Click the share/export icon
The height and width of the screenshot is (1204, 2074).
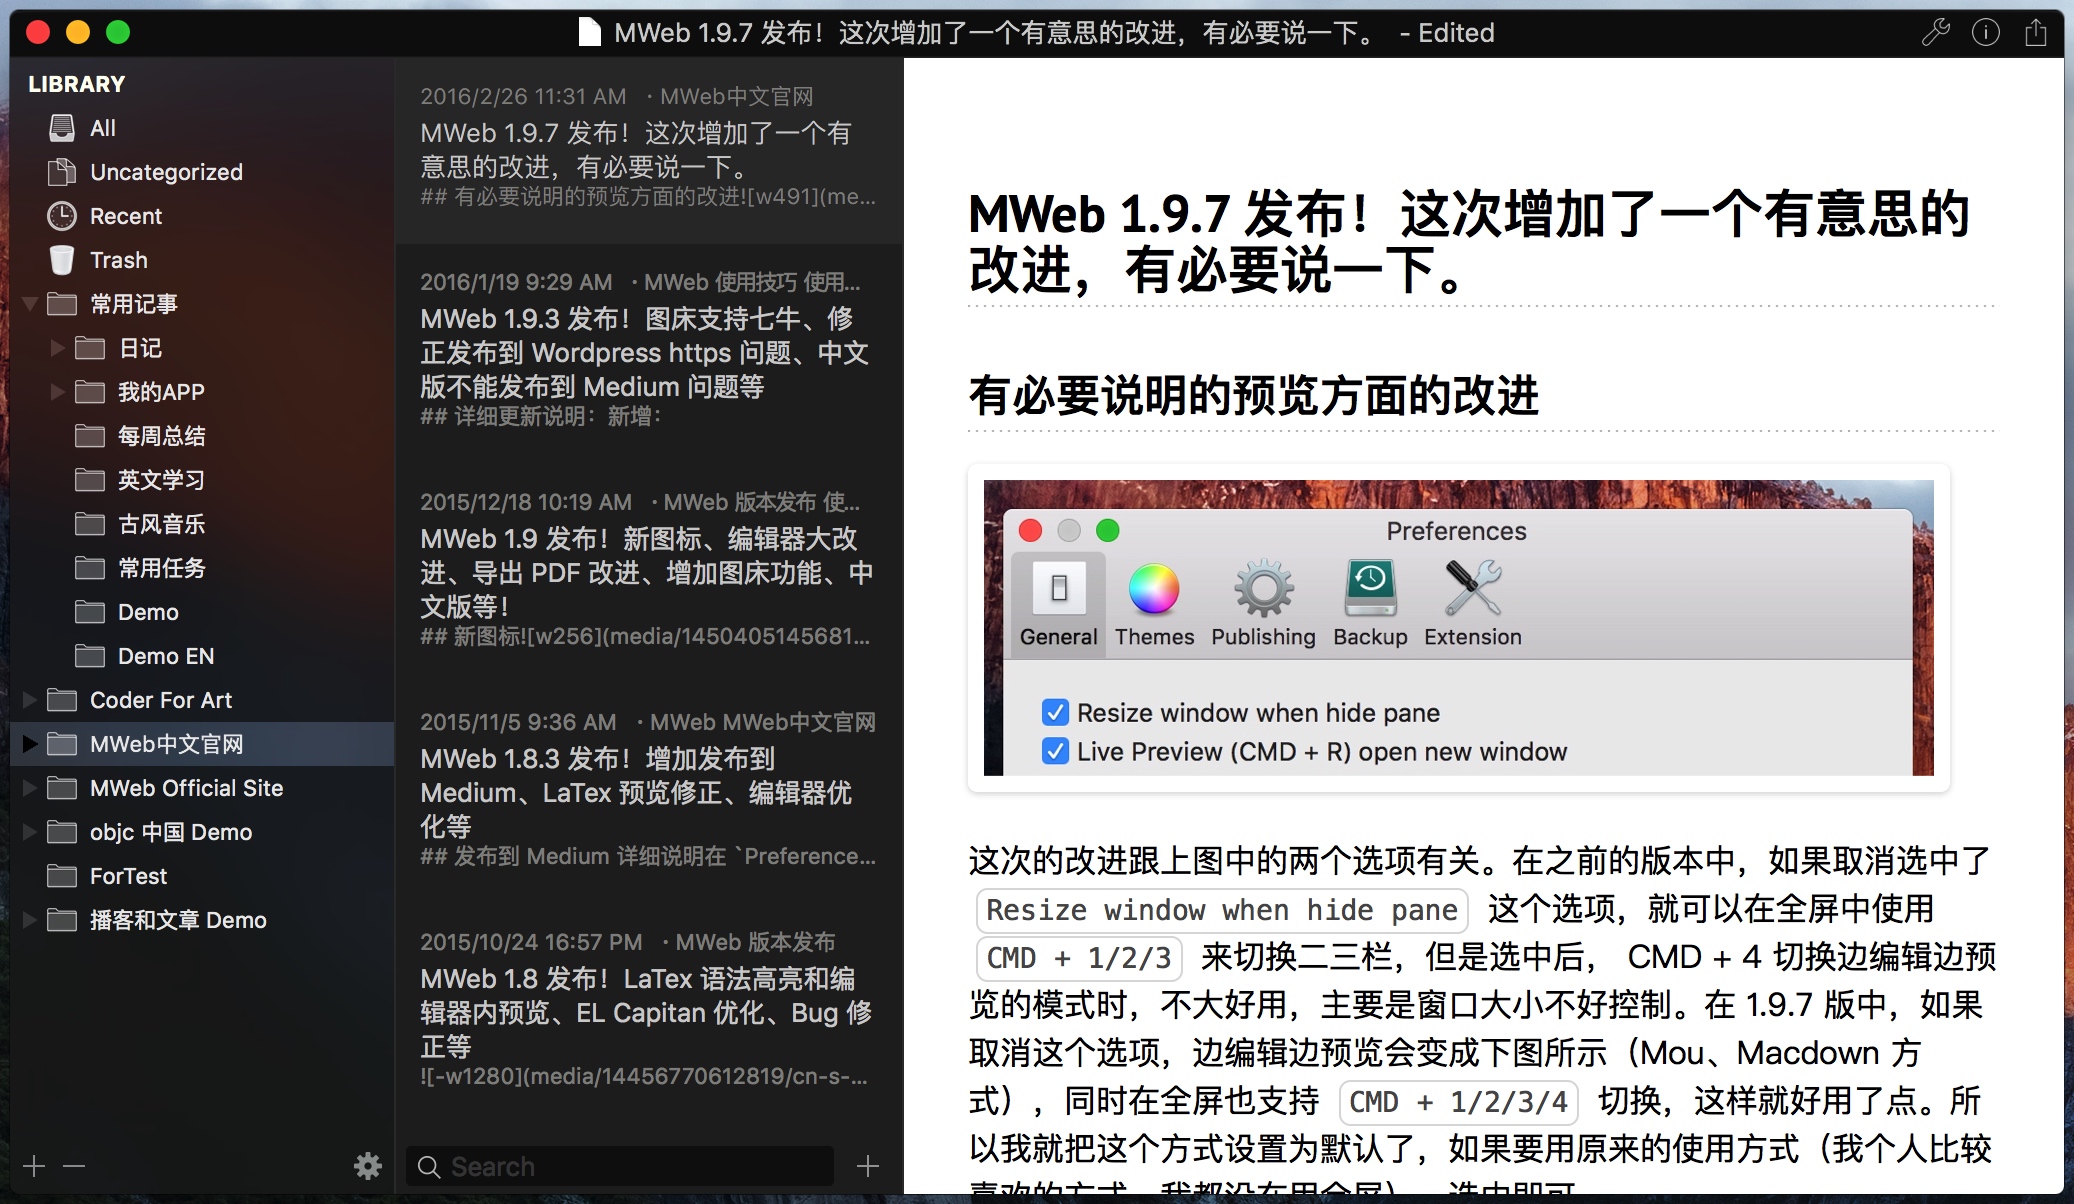(x=2036, y=33)
